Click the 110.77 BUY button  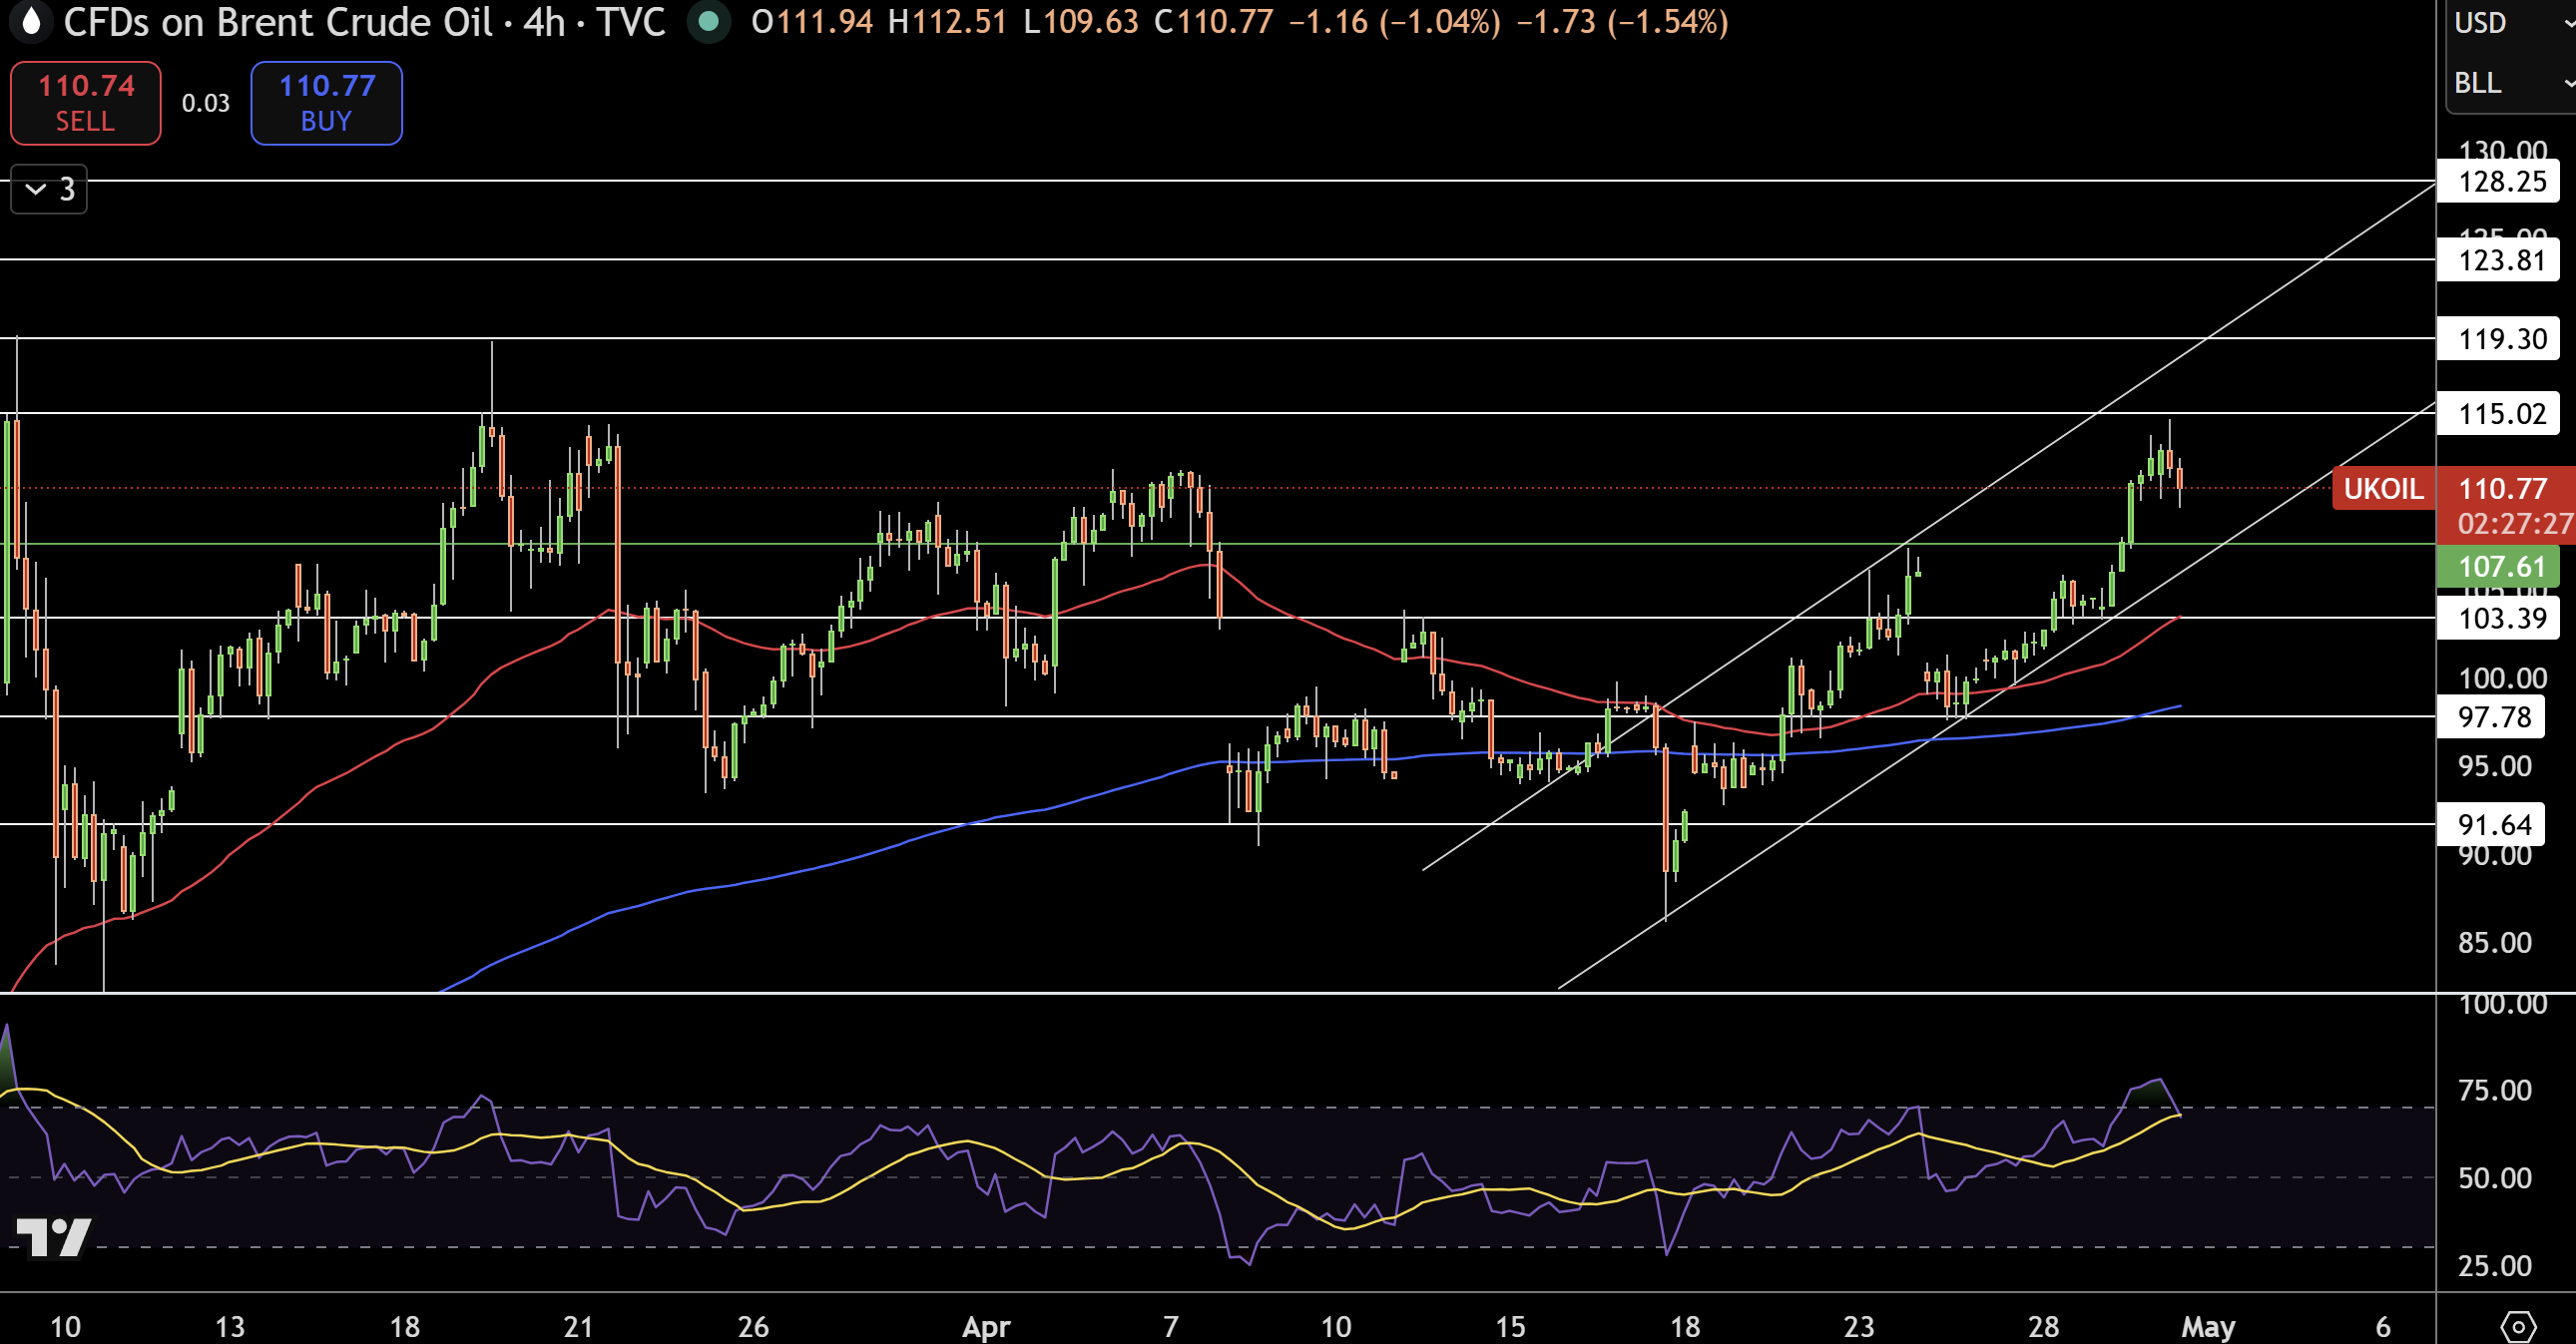pos(327,103)
